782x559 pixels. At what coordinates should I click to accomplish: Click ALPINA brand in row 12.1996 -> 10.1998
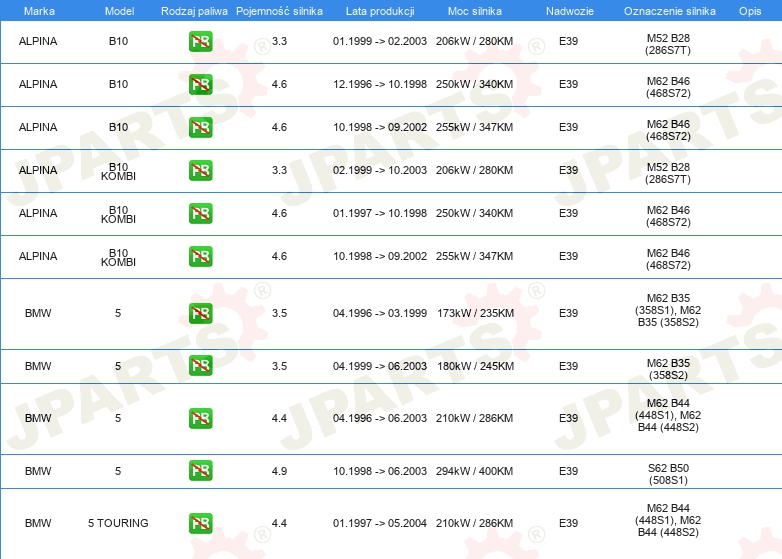click(38, 84)
